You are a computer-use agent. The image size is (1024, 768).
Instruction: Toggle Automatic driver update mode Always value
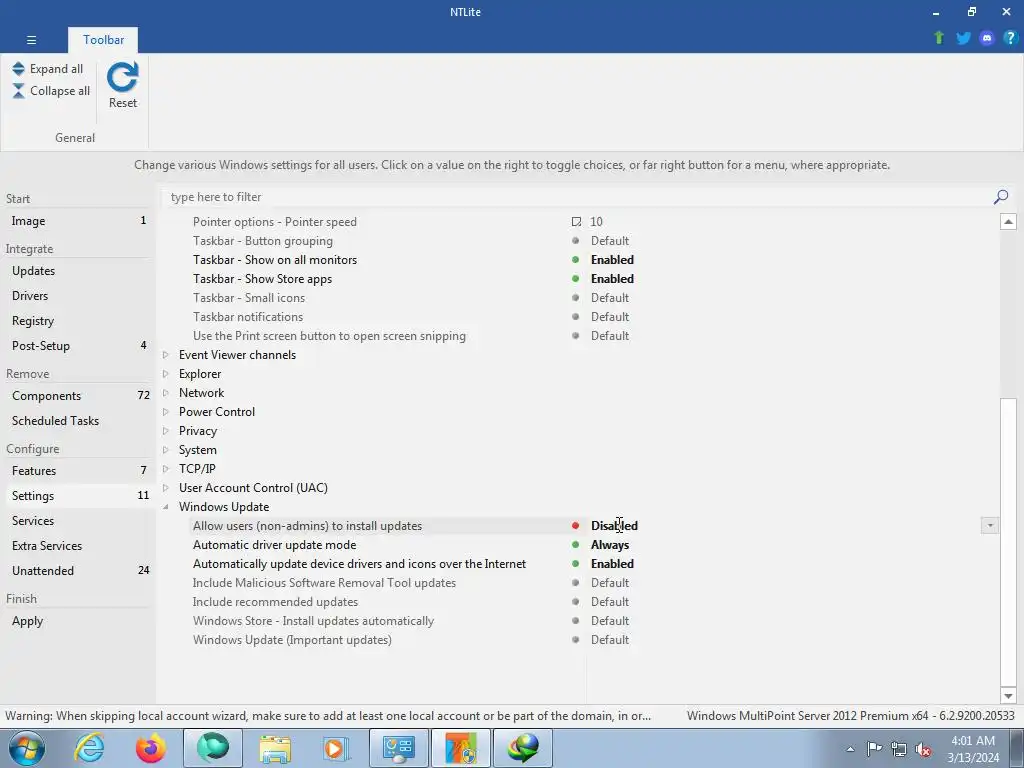[x=610, y=545]
